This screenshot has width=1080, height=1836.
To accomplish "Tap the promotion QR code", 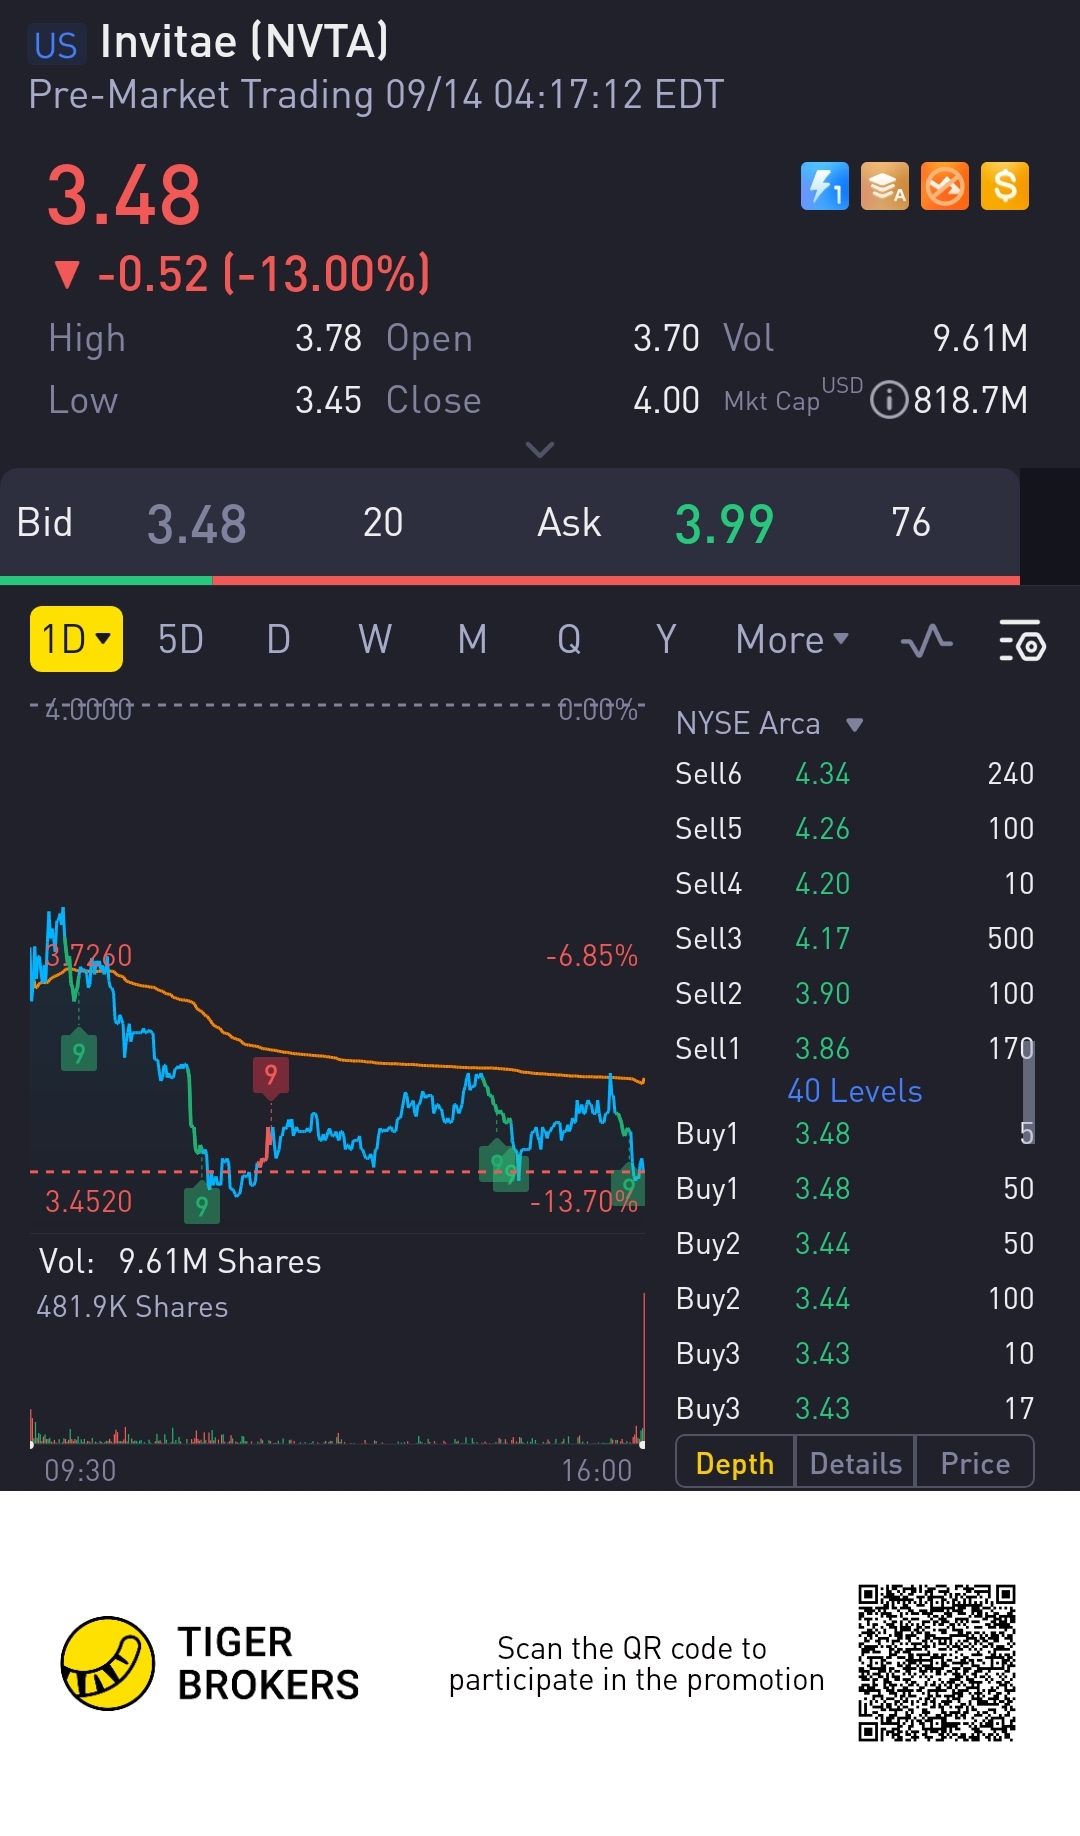I will pyautogui.click(x=937, y=1663).
